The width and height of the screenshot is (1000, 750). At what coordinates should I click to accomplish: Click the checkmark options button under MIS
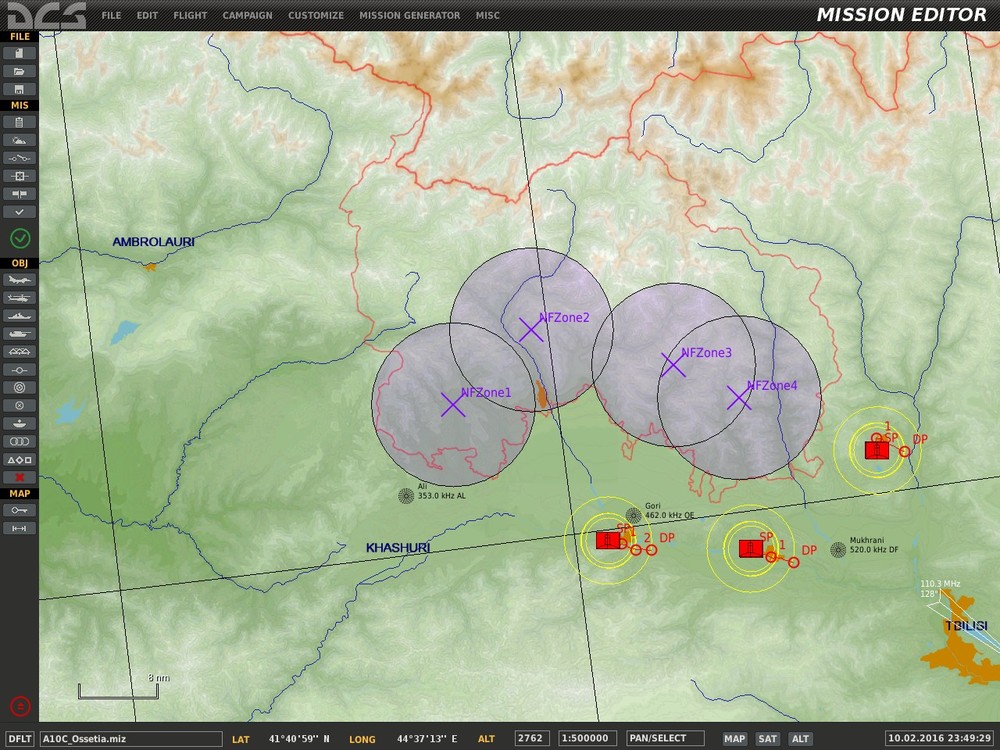[x=19, y=212]
